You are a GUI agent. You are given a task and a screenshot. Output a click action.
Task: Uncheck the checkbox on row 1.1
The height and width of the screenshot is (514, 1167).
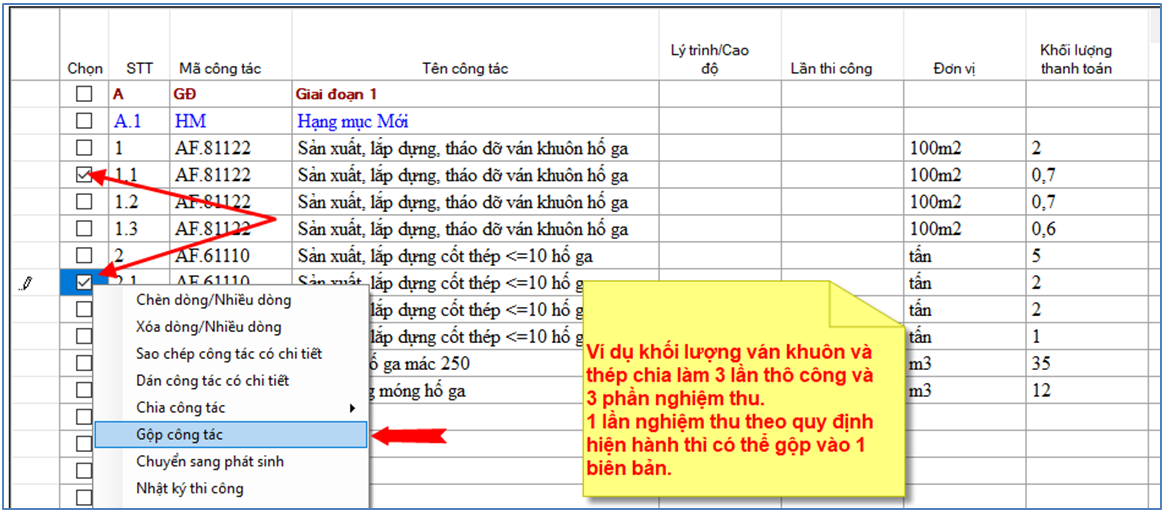pos(84,175)
